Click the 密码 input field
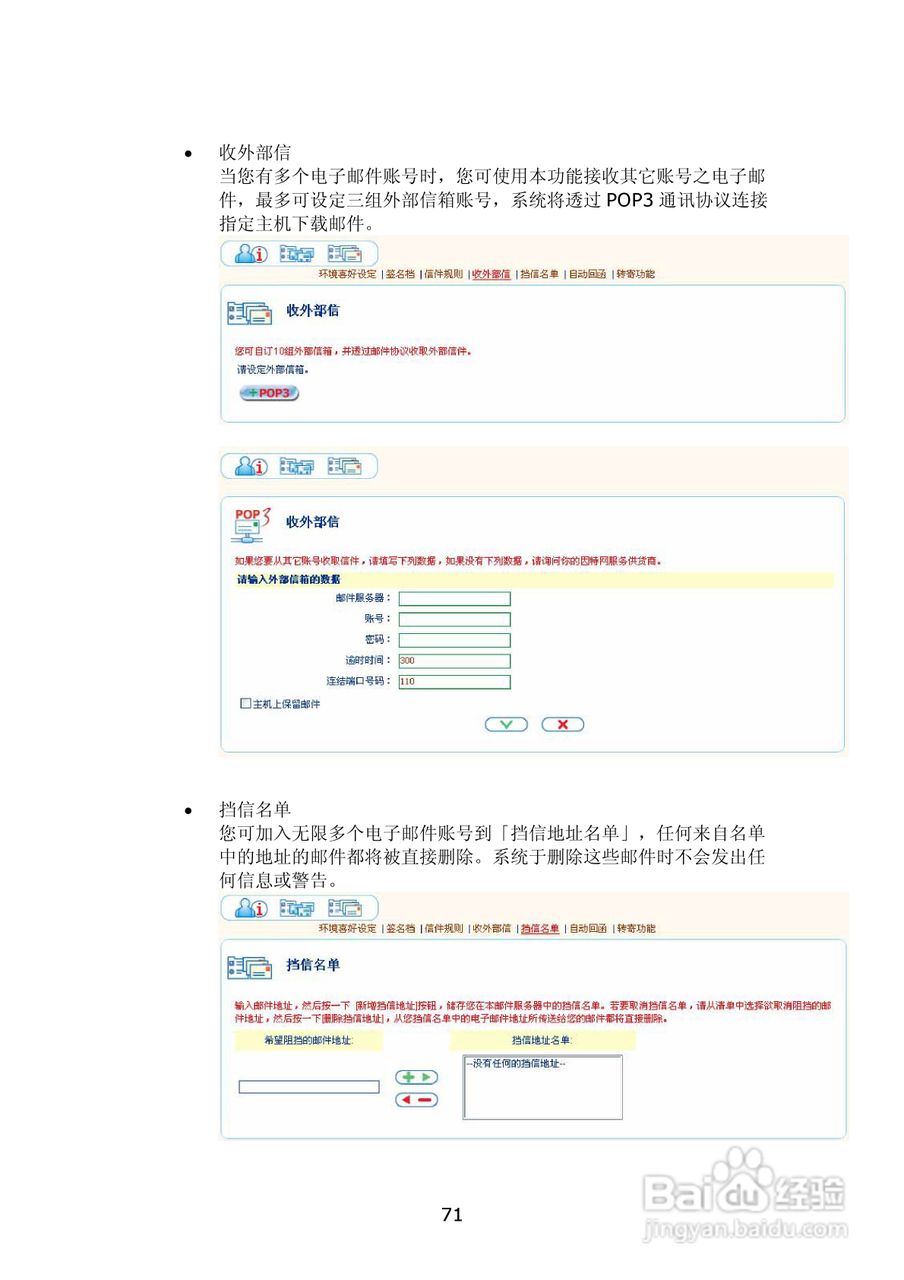Screen dimensions: 904x1280 point(454,640)
